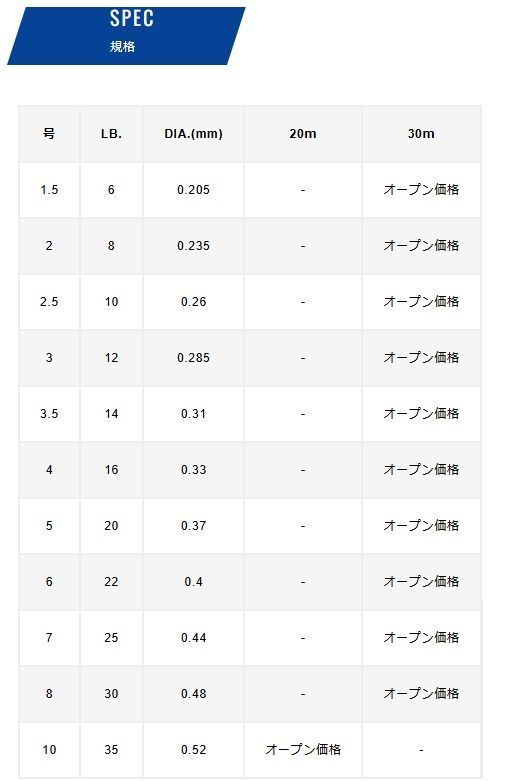
Task: Select the 35 LB. cell
Action: 112,750
